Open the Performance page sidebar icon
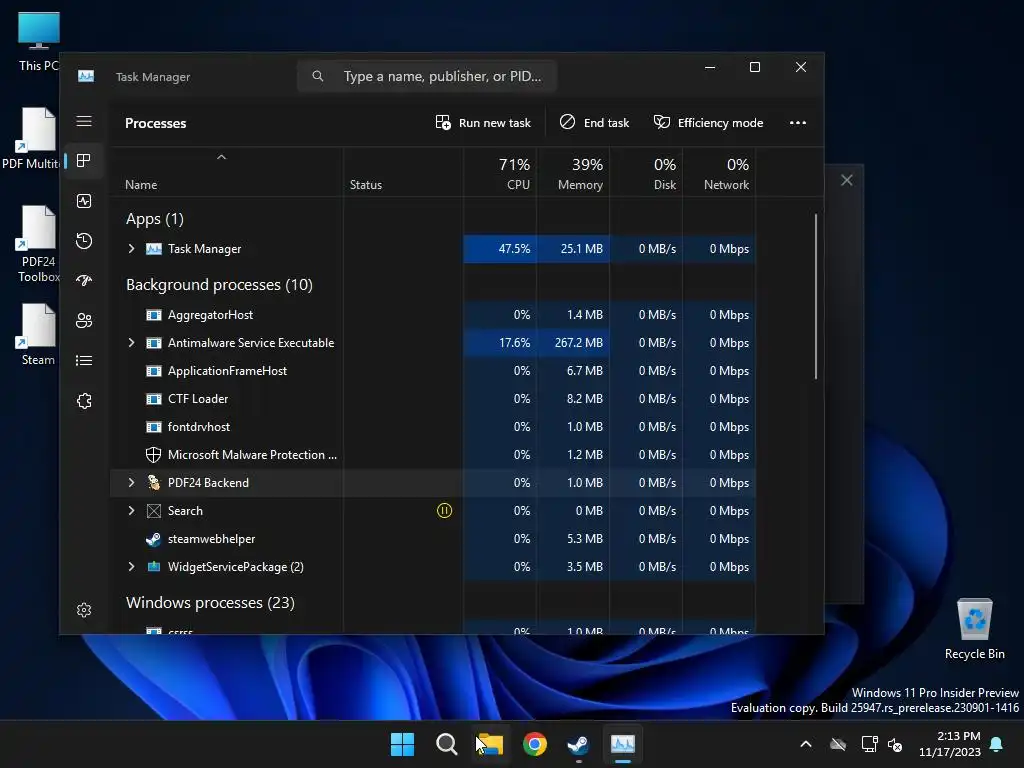This screenshot has height=768, width=1024. [x=84, y=201]
